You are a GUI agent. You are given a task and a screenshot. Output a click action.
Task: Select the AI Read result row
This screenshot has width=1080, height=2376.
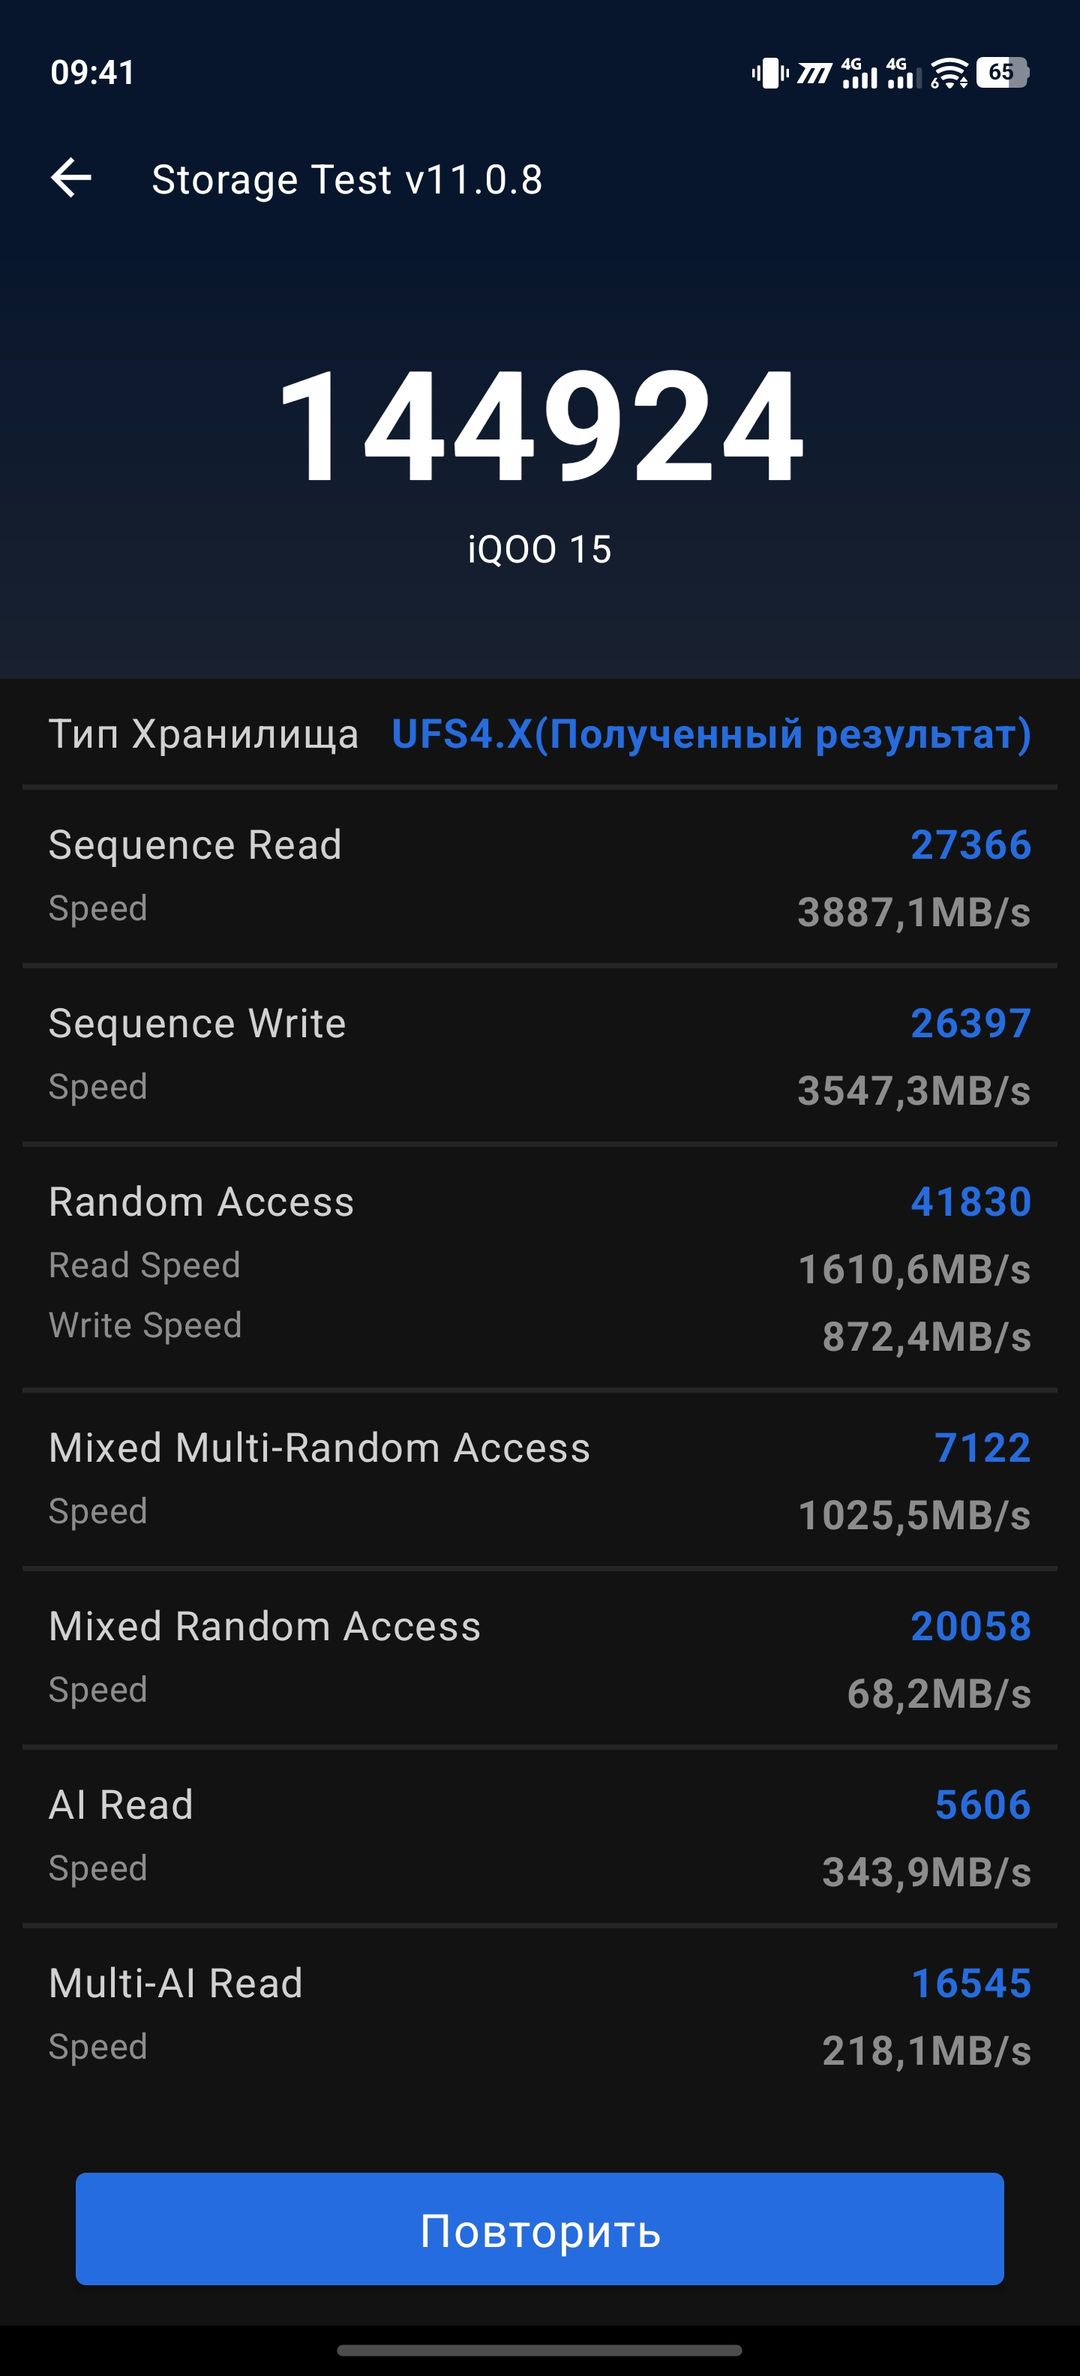[540, 1837]
